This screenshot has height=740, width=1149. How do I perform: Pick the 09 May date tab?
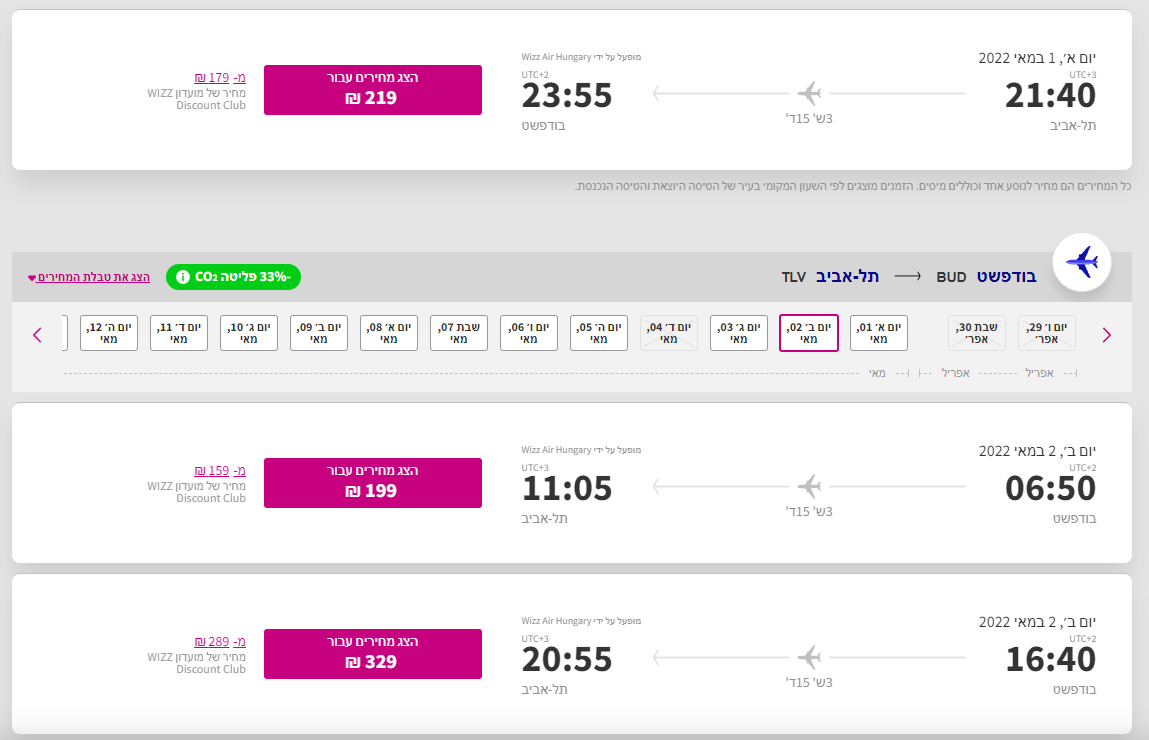pos(319,333)
